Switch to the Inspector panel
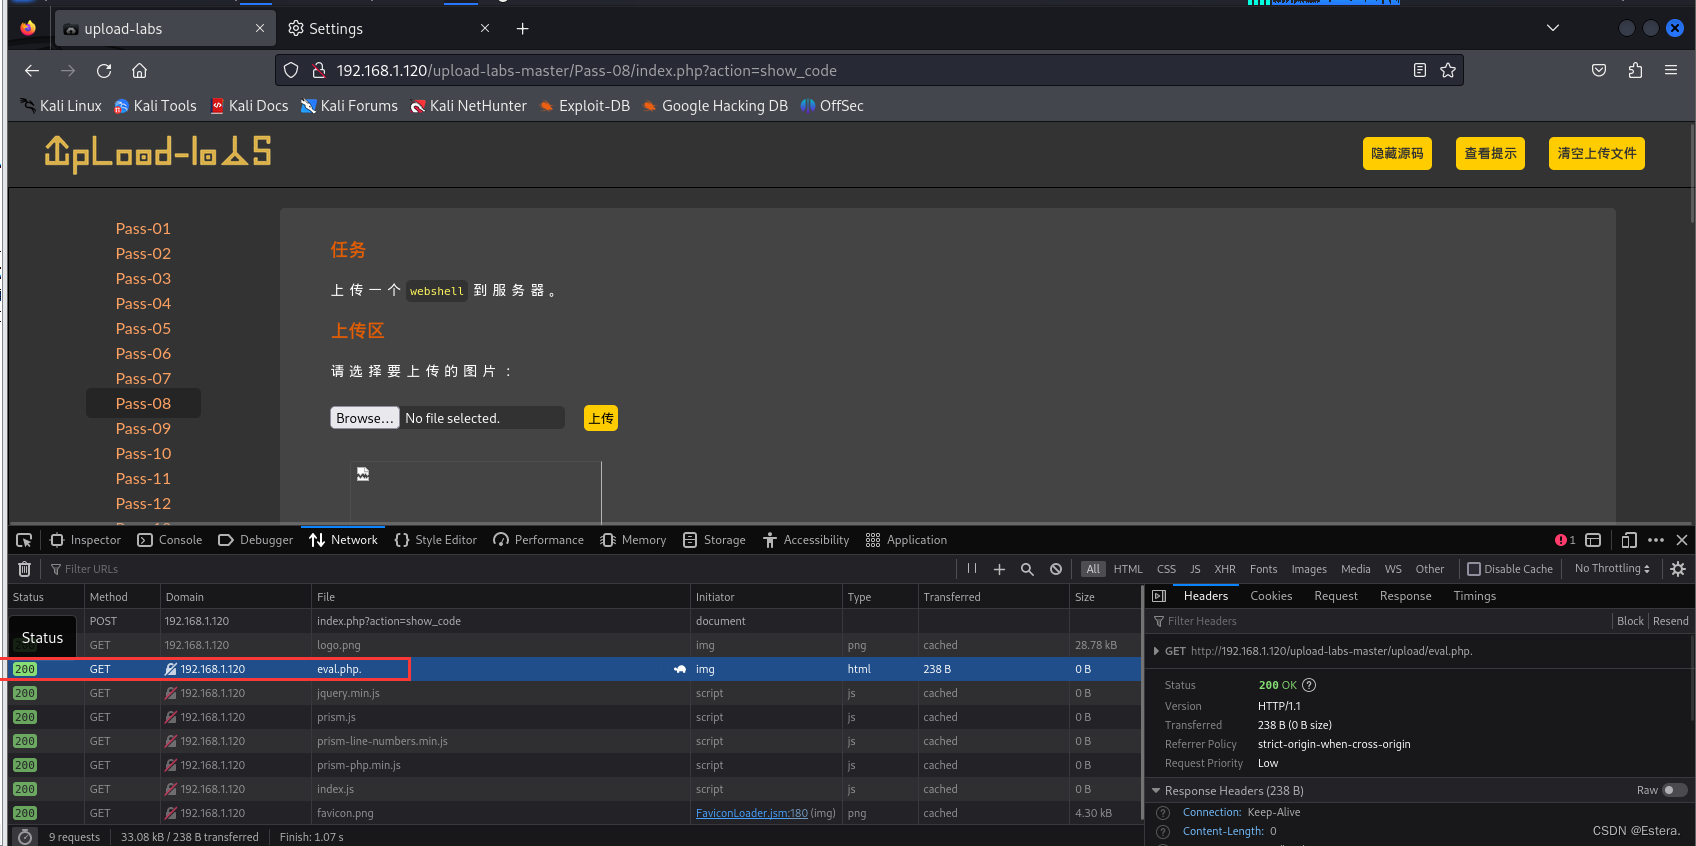This screenshot has width=1696, height=846. coord(86,540)
